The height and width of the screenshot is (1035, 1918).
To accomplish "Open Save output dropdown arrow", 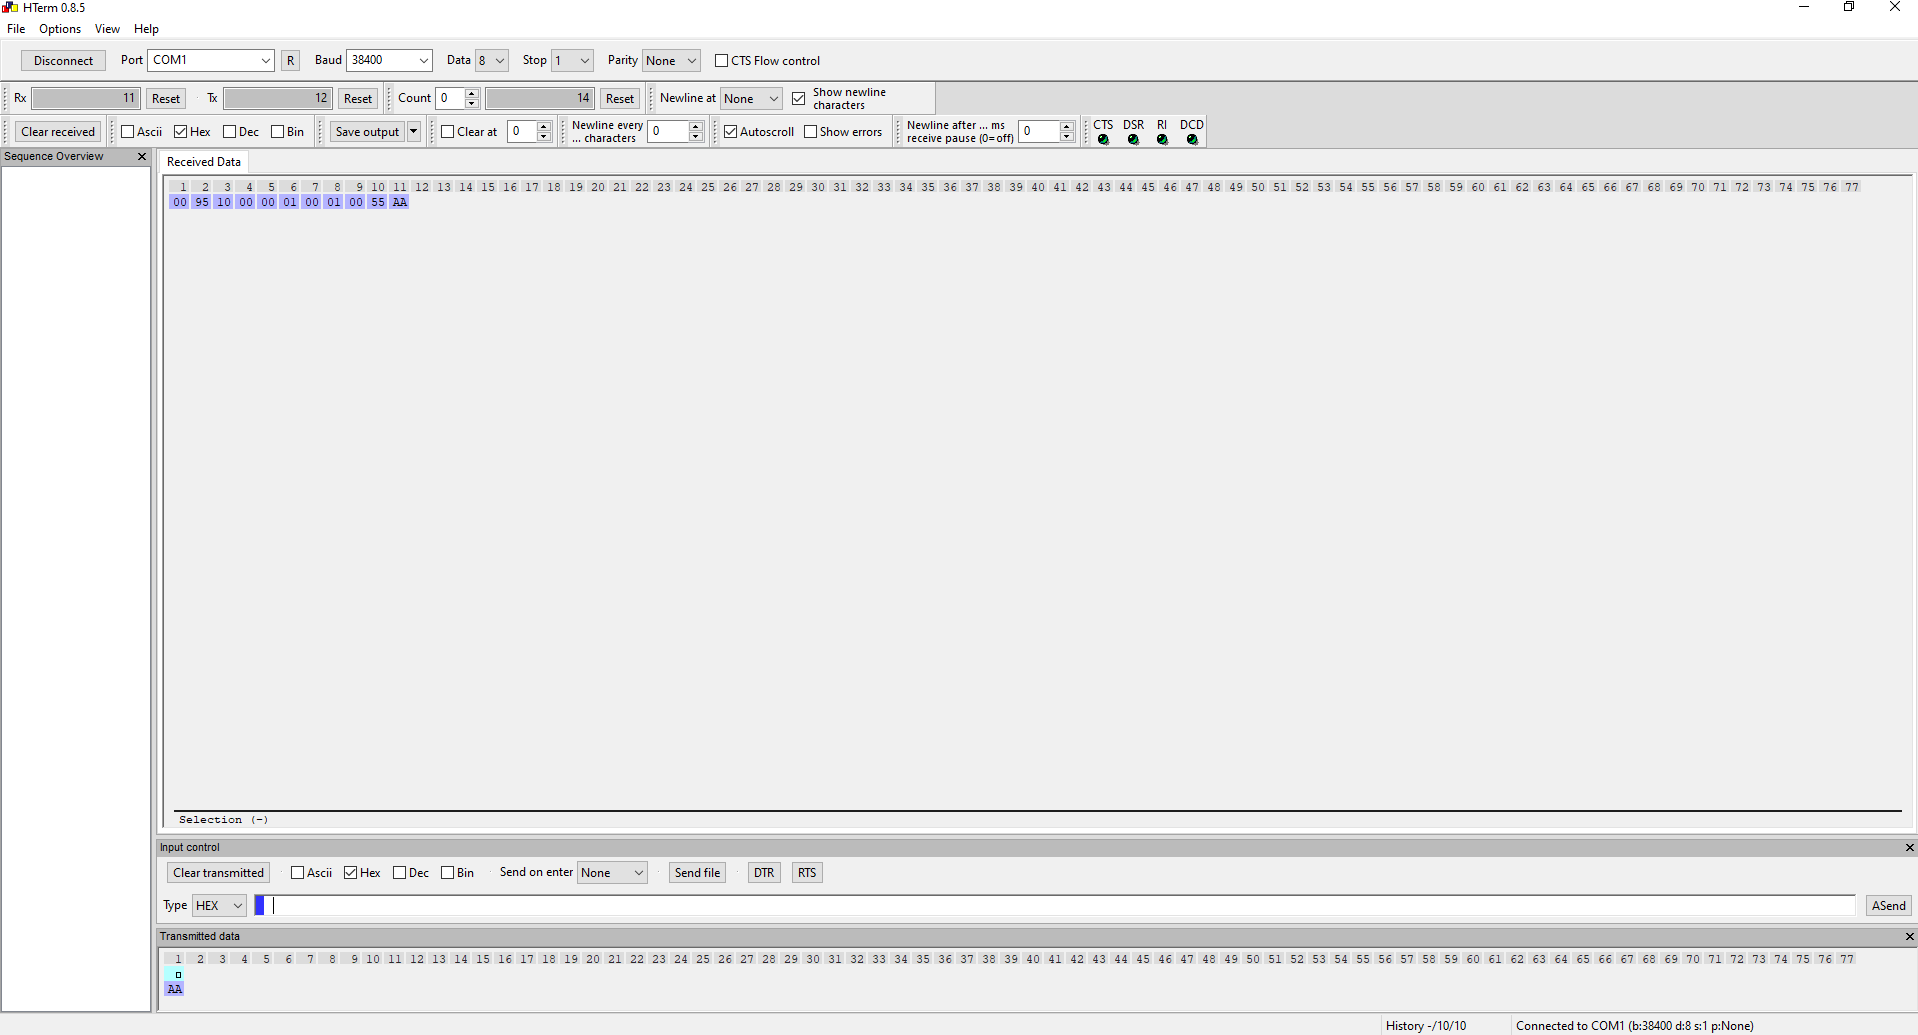I will (x=413, y=132).
